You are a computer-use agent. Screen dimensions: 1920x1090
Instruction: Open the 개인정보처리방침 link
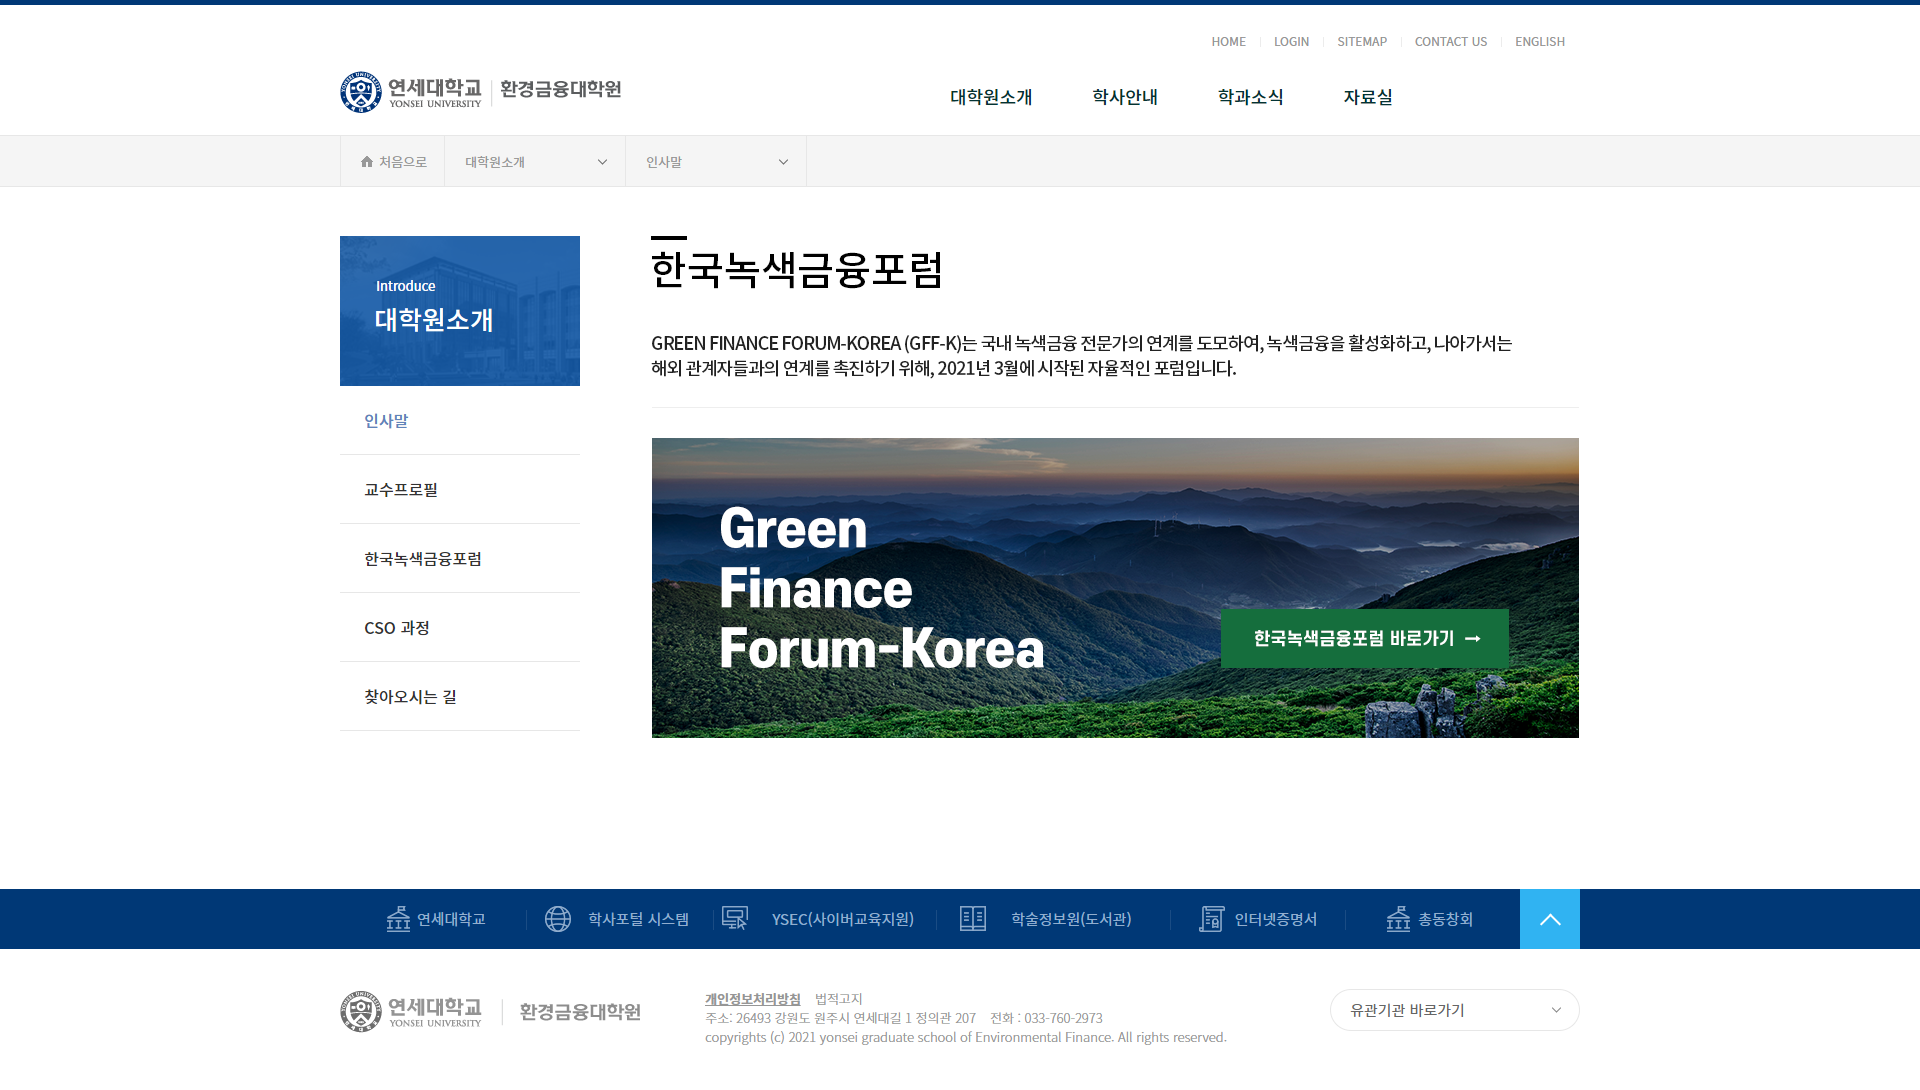tap(752, 999)
